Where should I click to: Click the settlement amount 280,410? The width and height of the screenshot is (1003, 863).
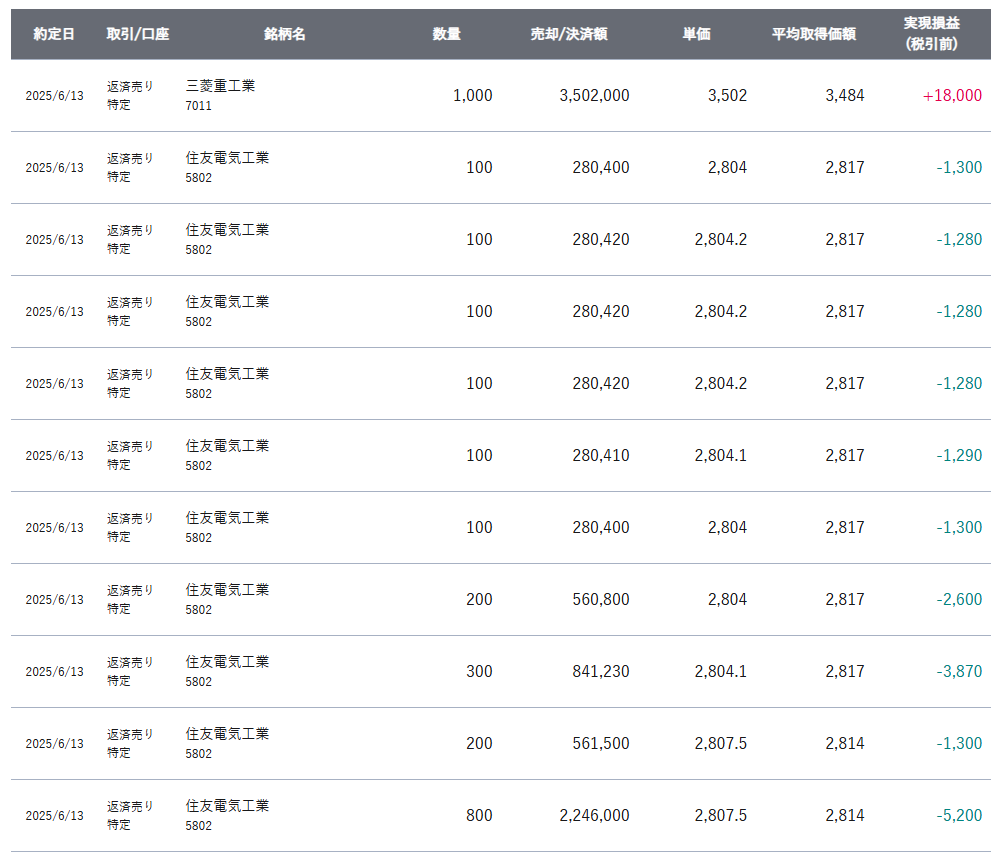click(x=601, y=455)
